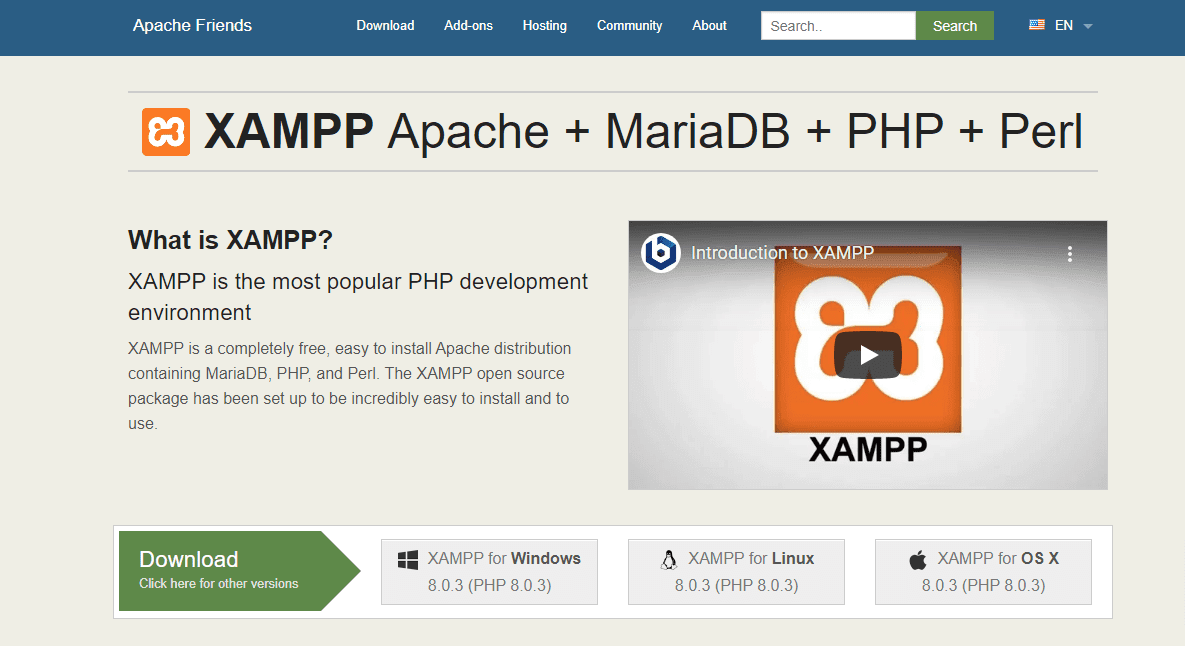This screenshot has width=1185, height=646.
Task: Play the Introduction to XAMPP video
Action: [867, 354]
